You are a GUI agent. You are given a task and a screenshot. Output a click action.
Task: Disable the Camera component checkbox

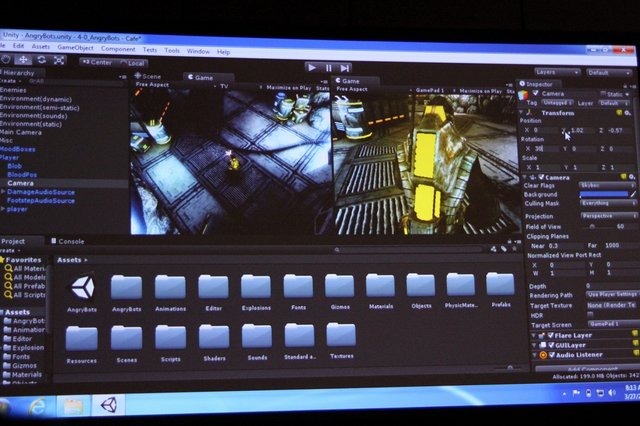(541, 177)
